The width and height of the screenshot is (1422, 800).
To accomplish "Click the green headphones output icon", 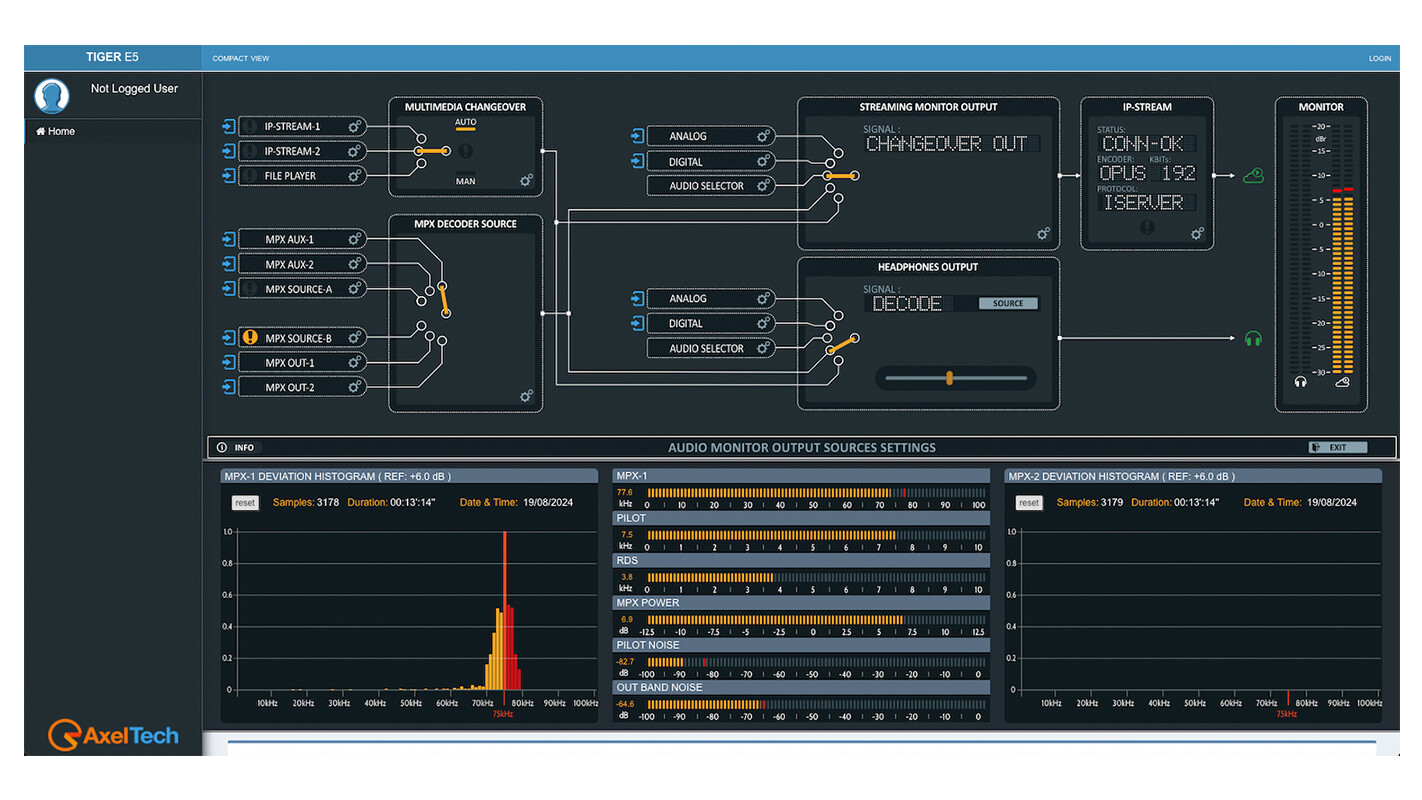I will [1253, 339].
